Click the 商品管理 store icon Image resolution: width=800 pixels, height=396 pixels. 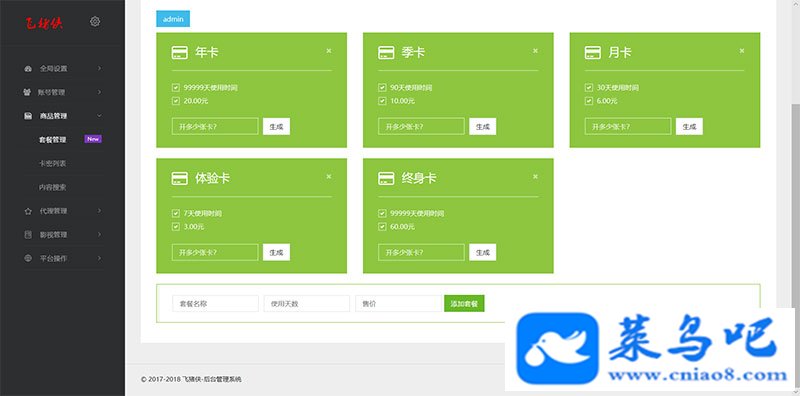[x=28, y=116]
